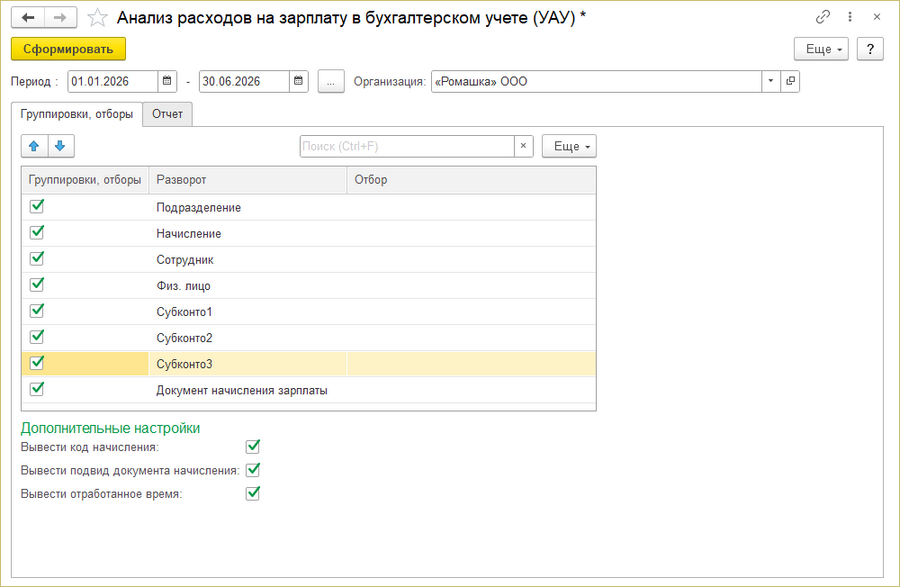Select the Физ. лицо row text
900x587 pixels.
pos(184,286)
